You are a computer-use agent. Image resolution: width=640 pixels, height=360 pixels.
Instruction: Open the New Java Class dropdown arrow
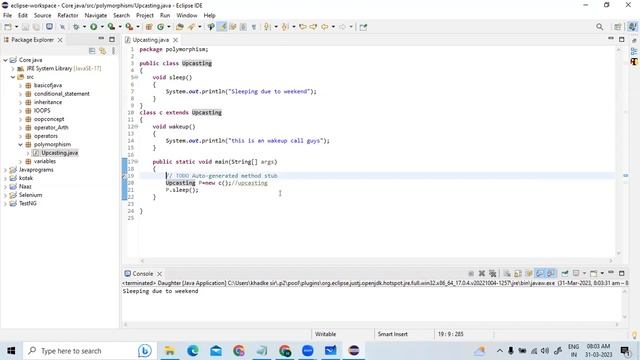[169, 27]
